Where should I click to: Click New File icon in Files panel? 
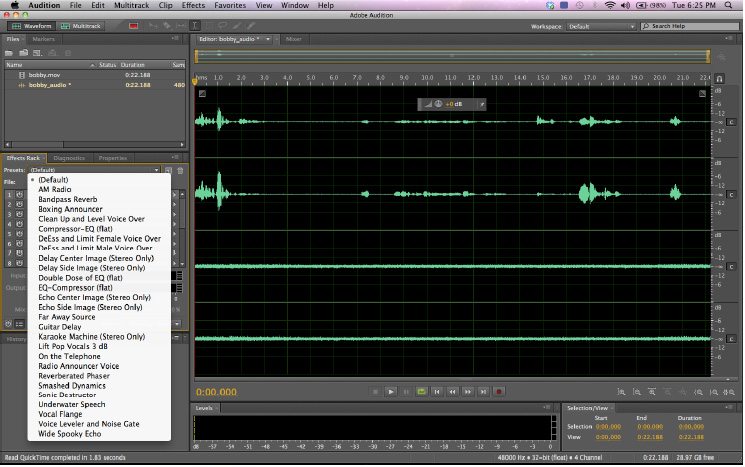coord(38,53)
